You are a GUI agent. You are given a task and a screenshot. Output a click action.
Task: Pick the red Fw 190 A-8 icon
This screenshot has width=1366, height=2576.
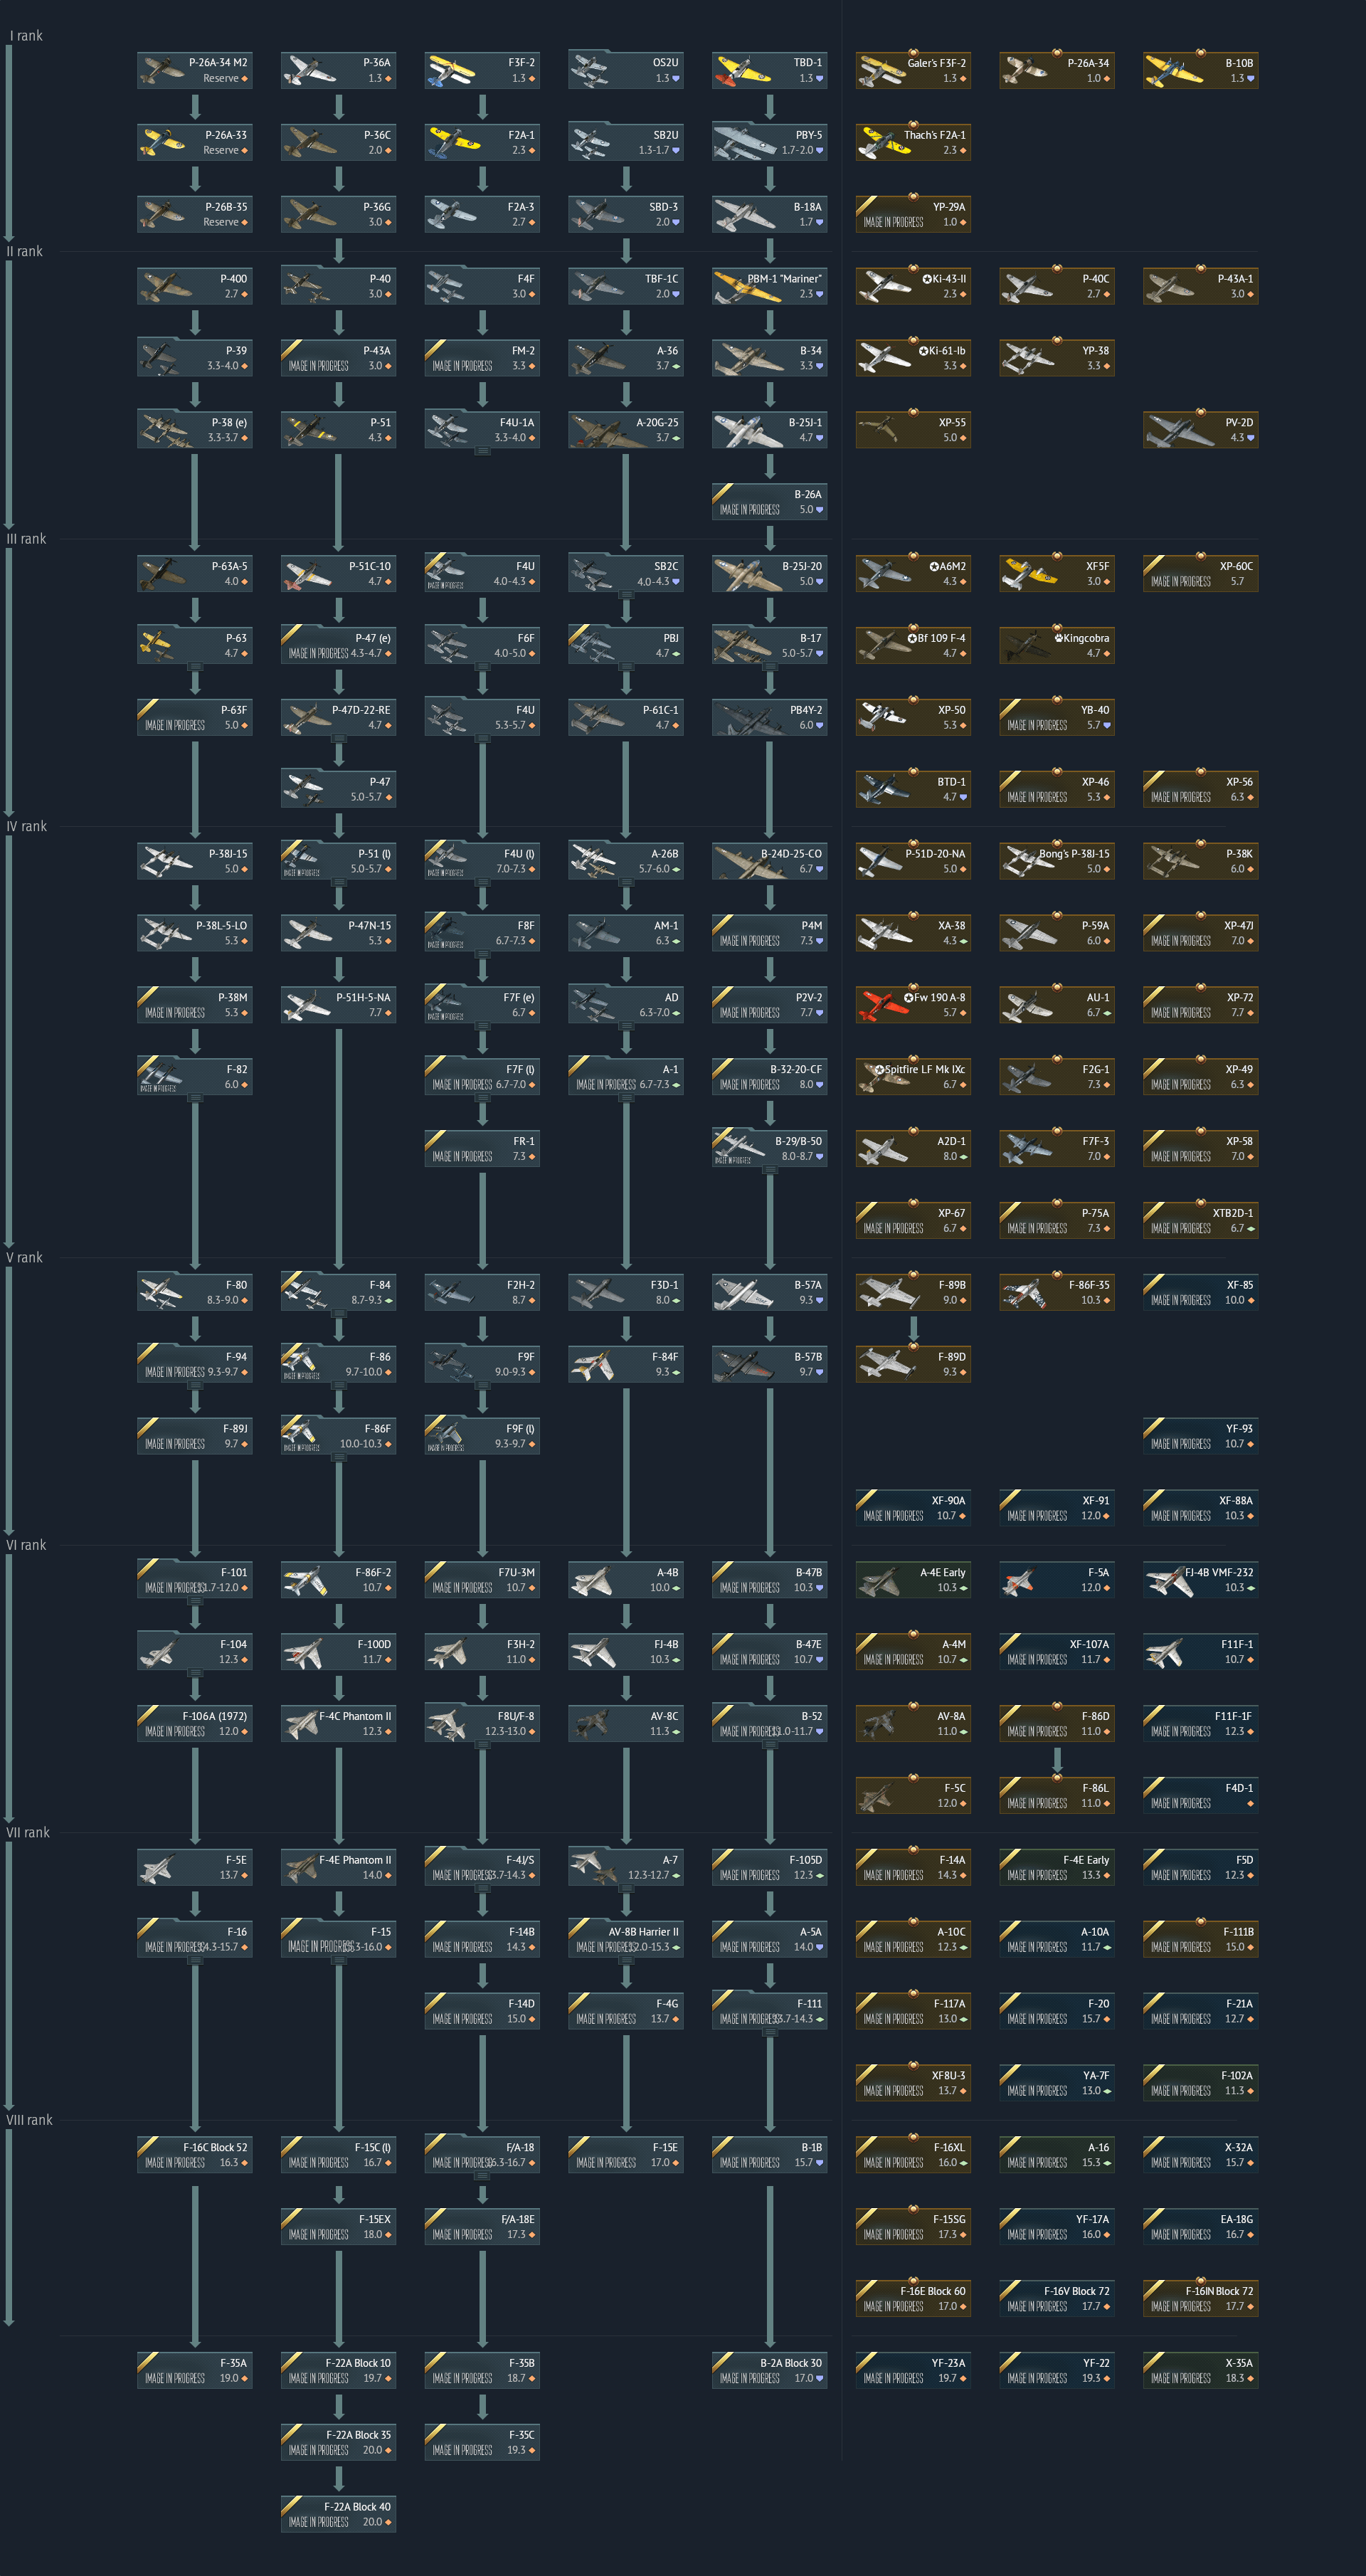(884, 1004)
